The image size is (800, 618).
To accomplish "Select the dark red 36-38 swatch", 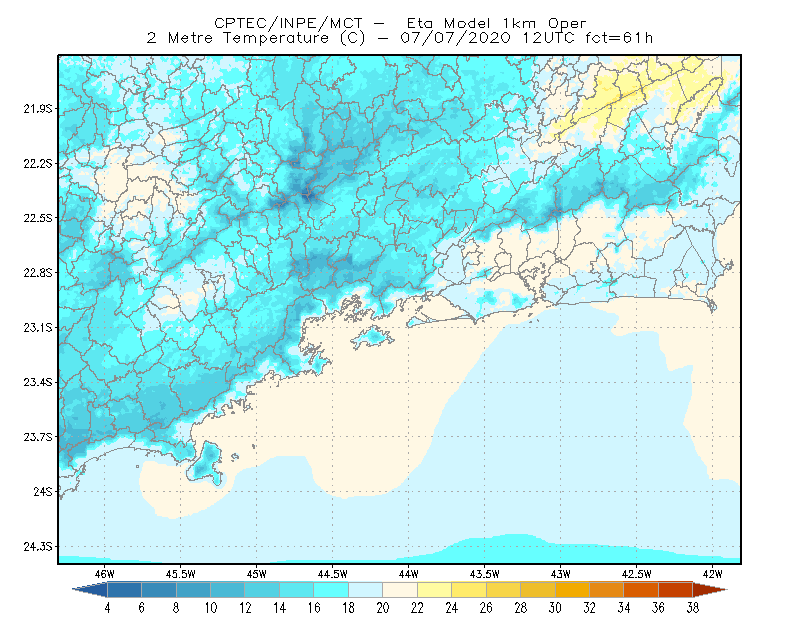I will [x=676, y=590].
